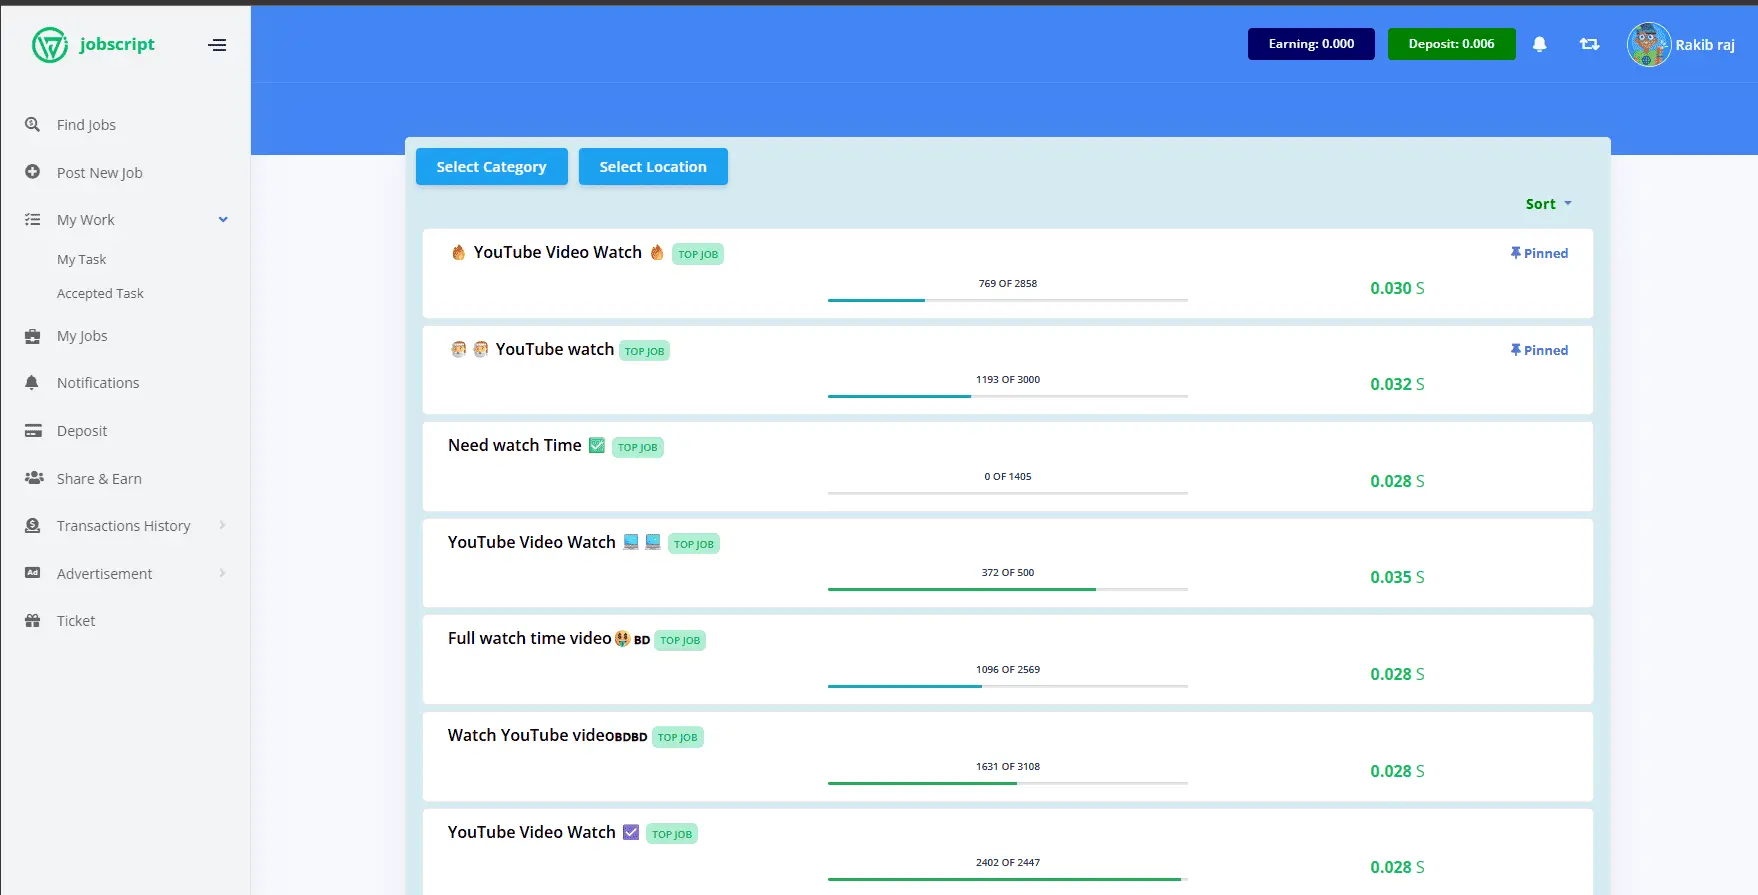Click money face emoji on Full watch time video
Image resolution: width=1758 pixels, height=895 pixels.
(x=622, y=638)
